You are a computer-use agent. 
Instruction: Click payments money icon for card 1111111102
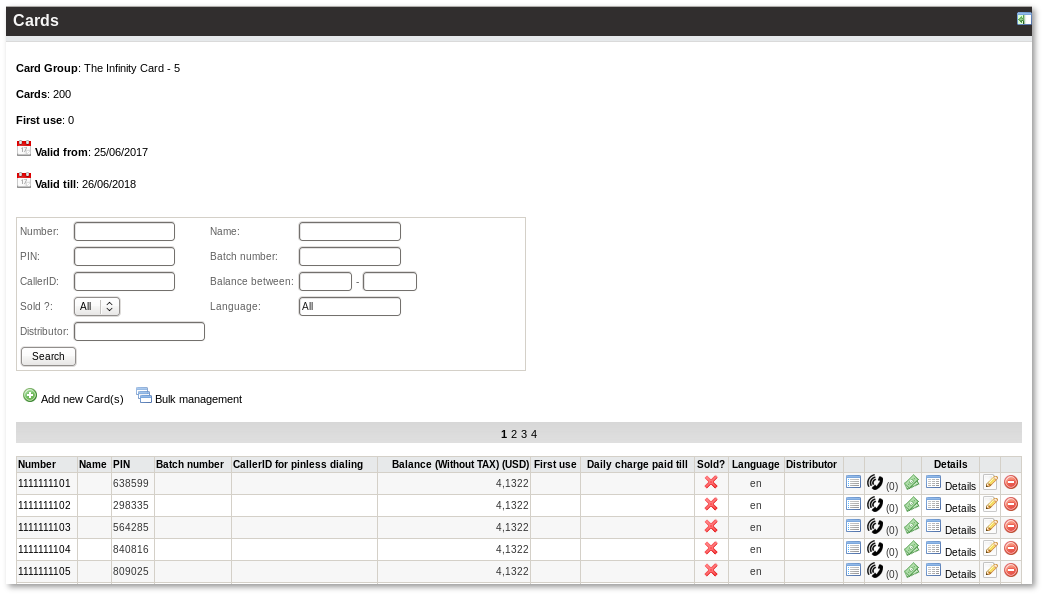(911, 504)
